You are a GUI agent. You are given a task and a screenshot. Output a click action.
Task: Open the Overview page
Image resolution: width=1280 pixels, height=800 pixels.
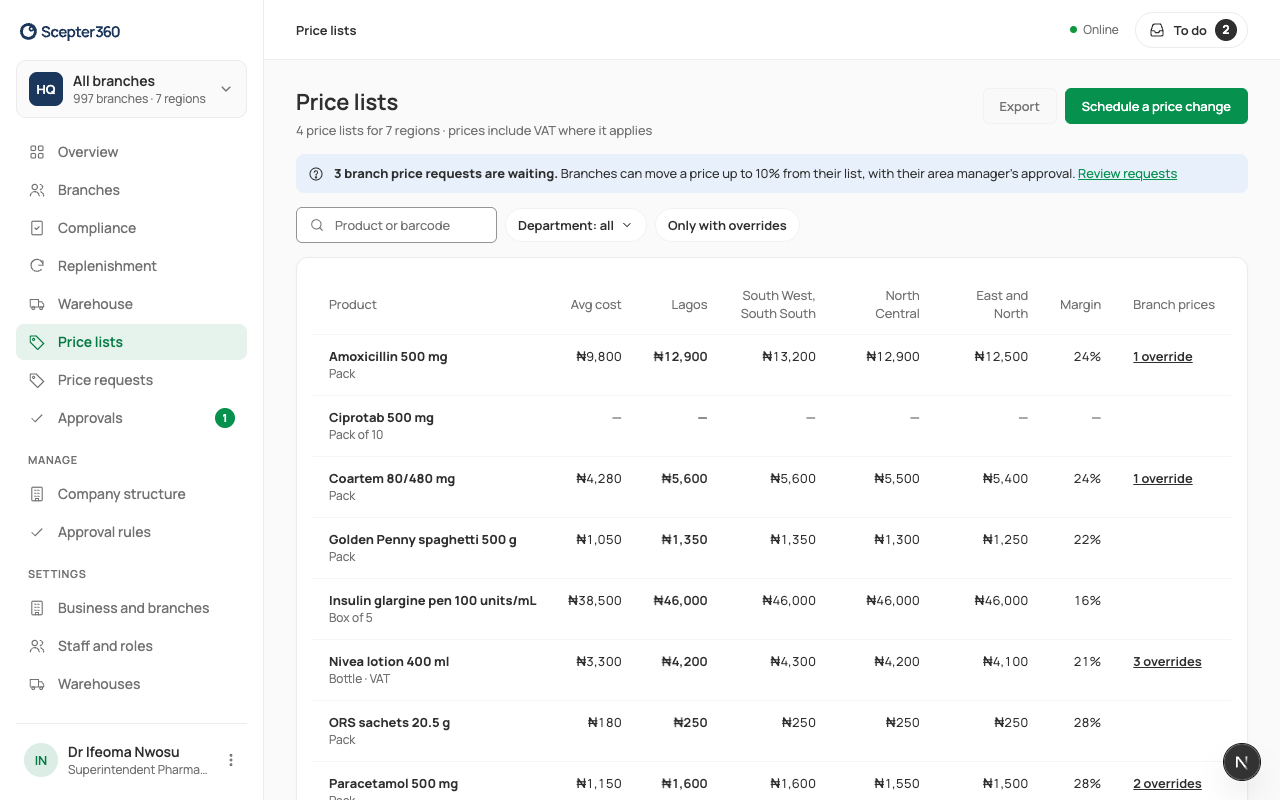click(x=131, y=152)
